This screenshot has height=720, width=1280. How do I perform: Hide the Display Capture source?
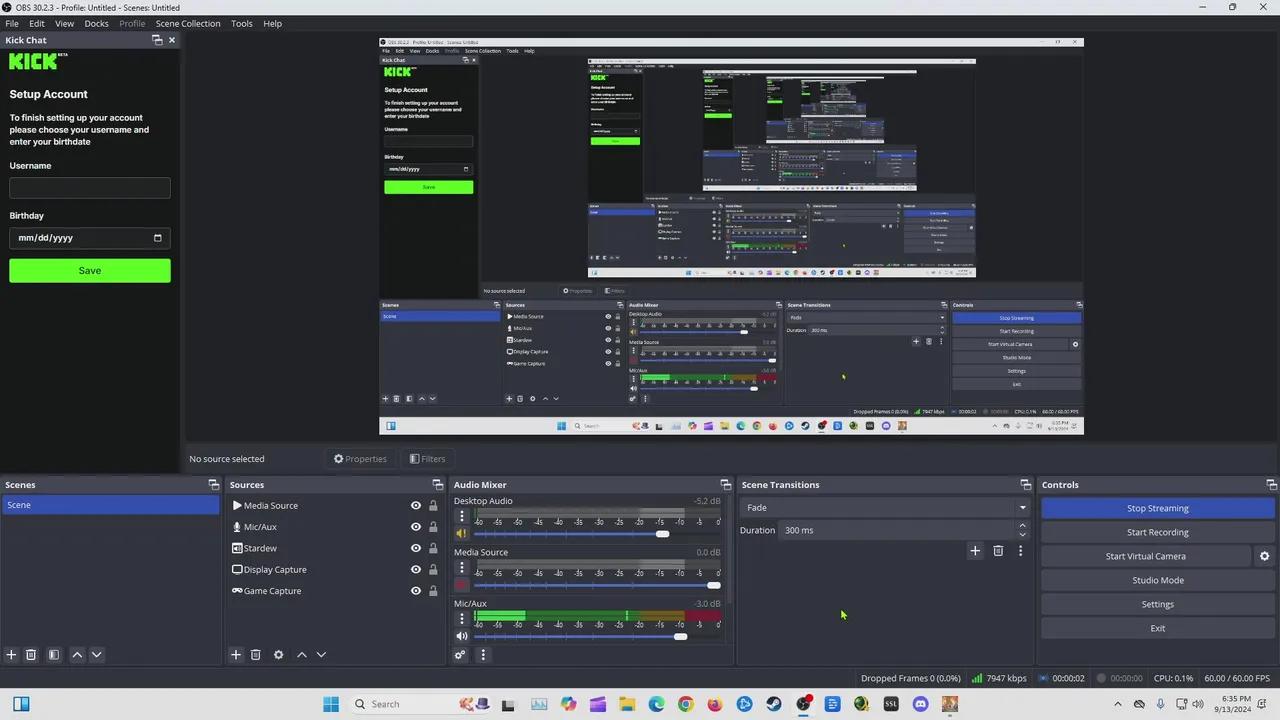point(416,570)
